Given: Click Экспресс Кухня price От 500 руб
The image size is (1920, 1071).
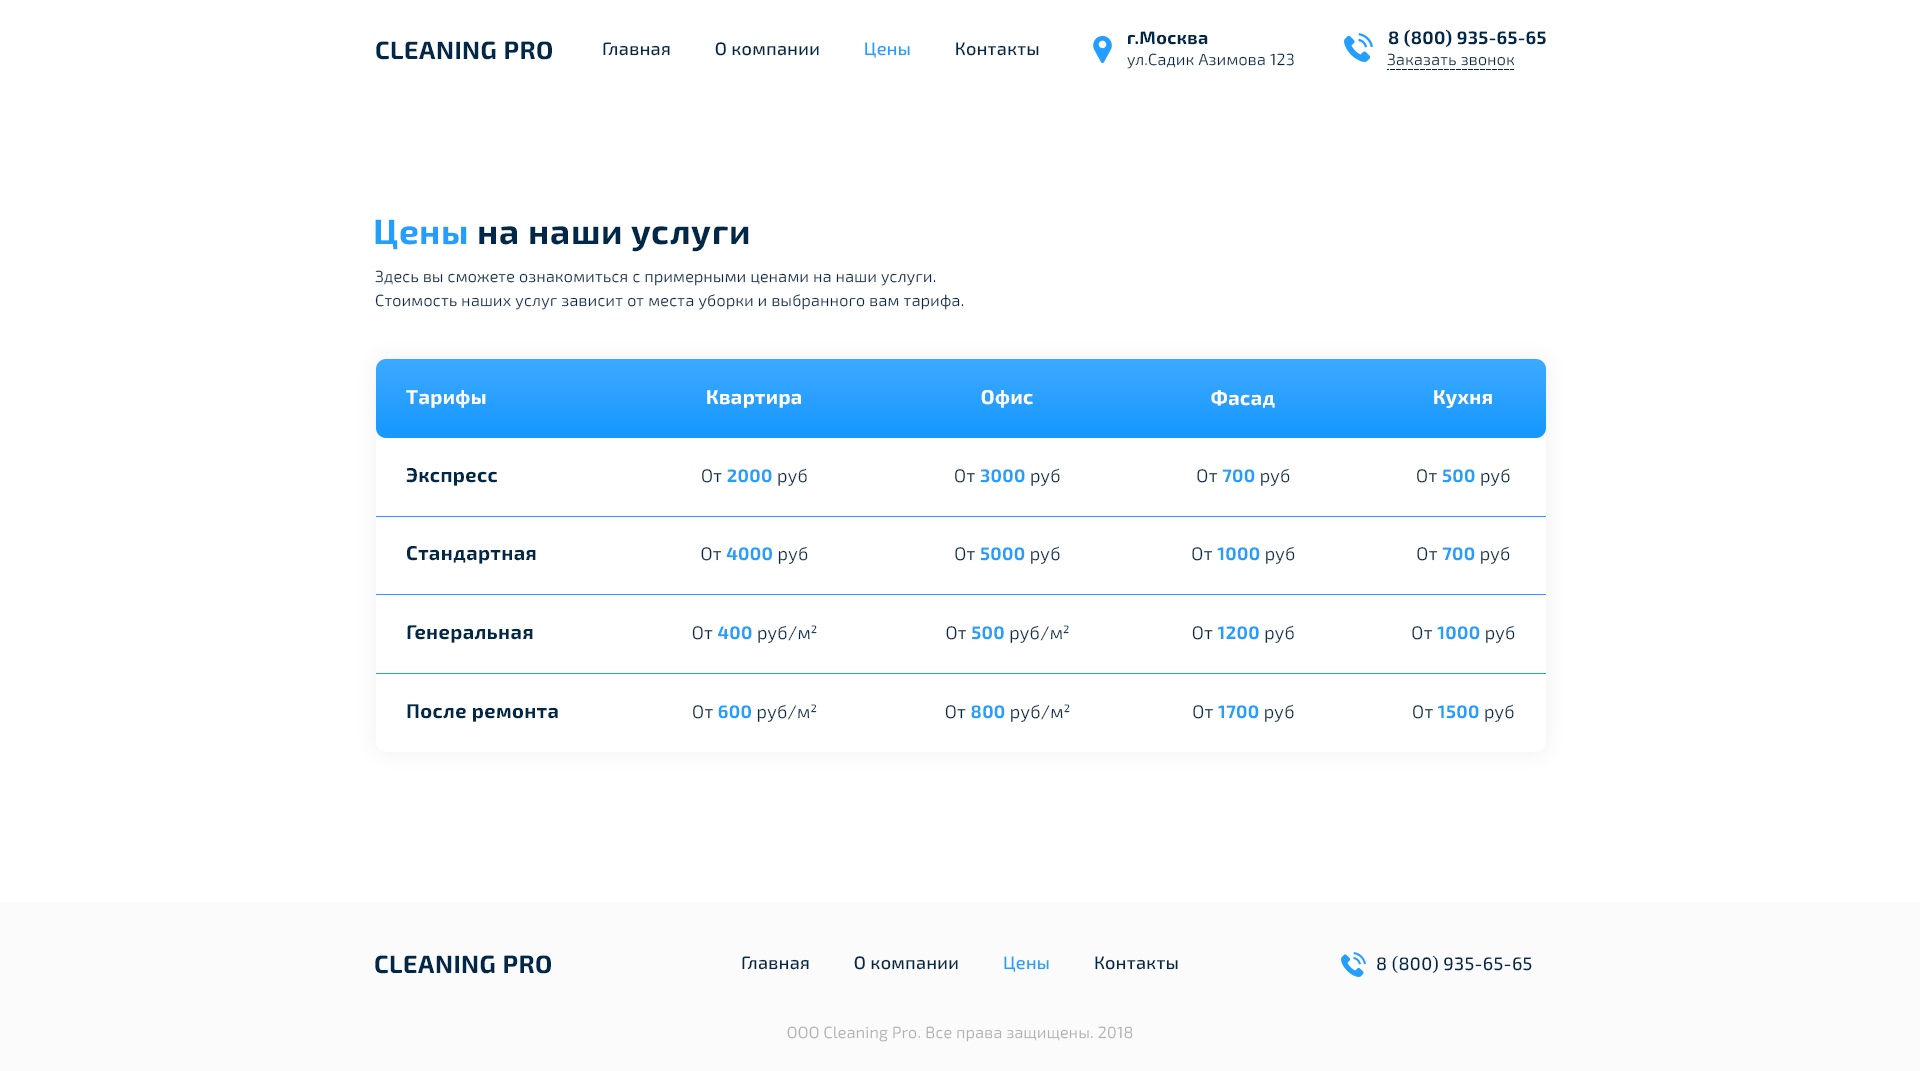Looking at the screenshot, I should (x=1463, y=476).
